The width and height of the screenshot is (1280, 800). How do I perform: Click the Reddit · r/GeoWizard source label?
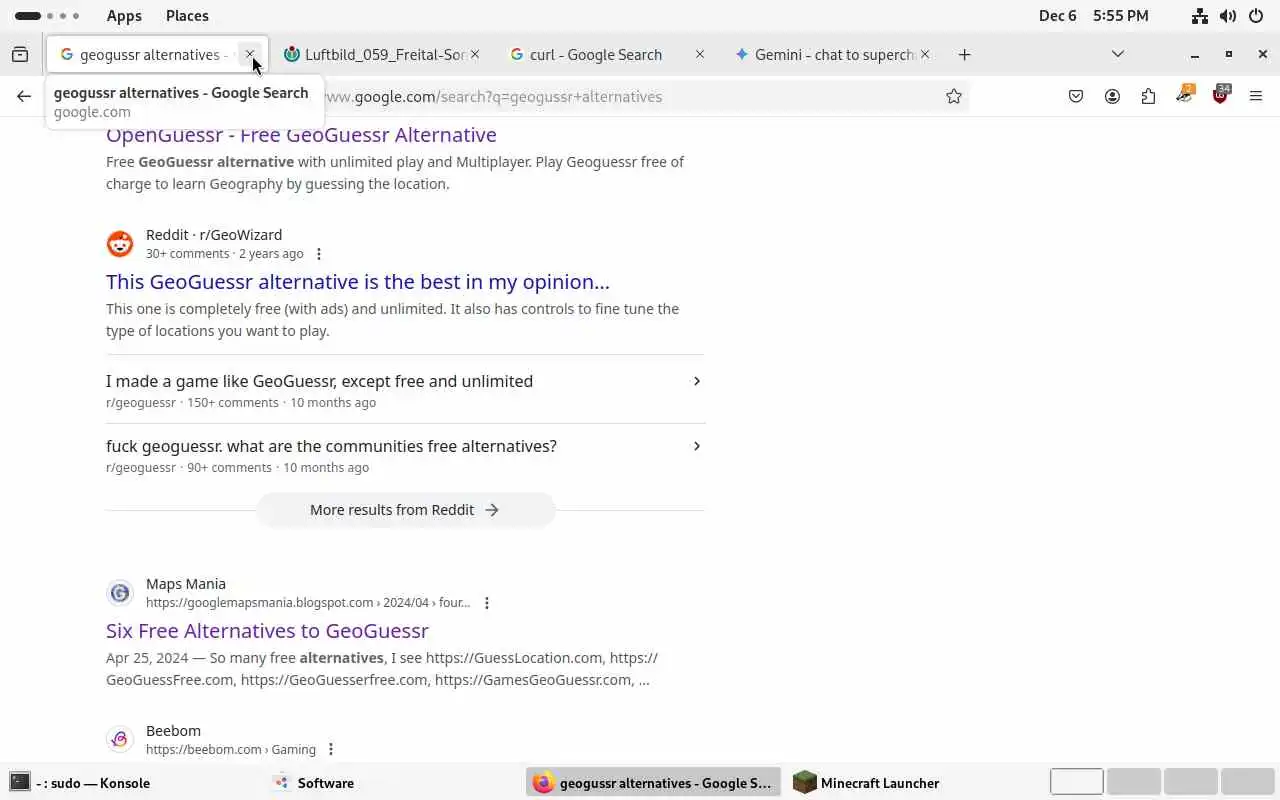pos(214,235)
